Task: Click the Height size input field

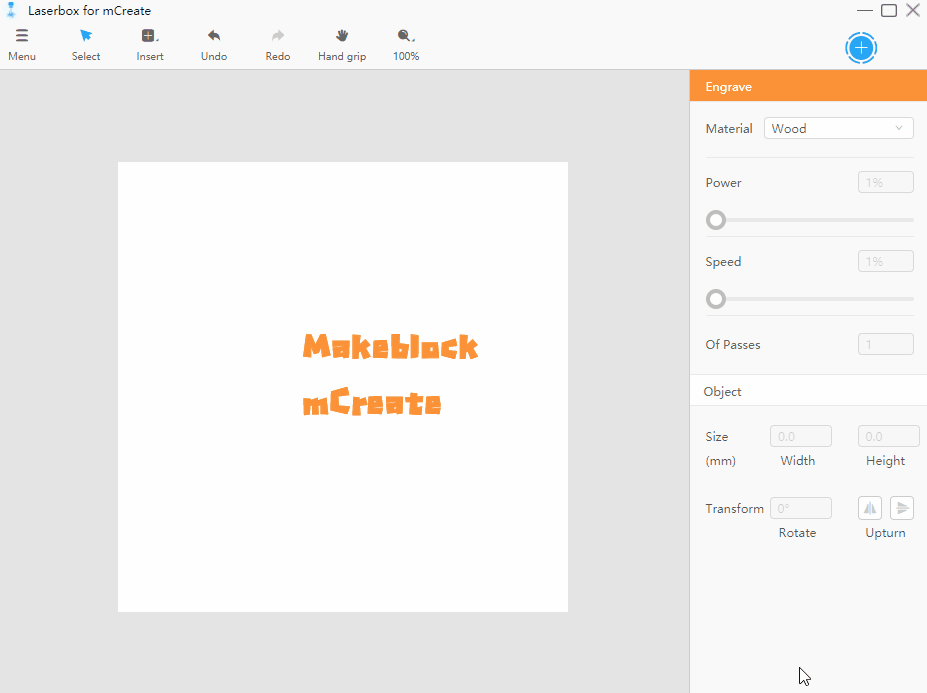Action: (x=889, y=436)
